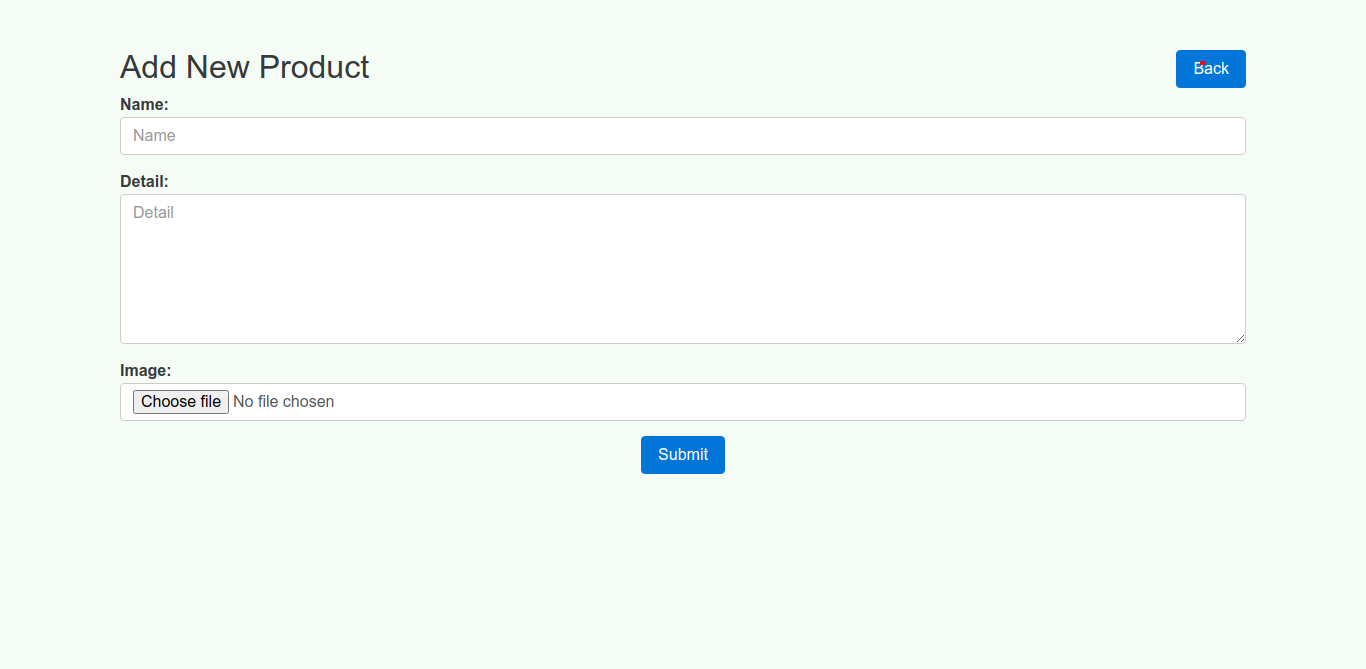The width and height of the screenshot is (1366, 669).
Task: Open the file chooser for the product image
Action: pyautogui.click(x=181, y=402)
